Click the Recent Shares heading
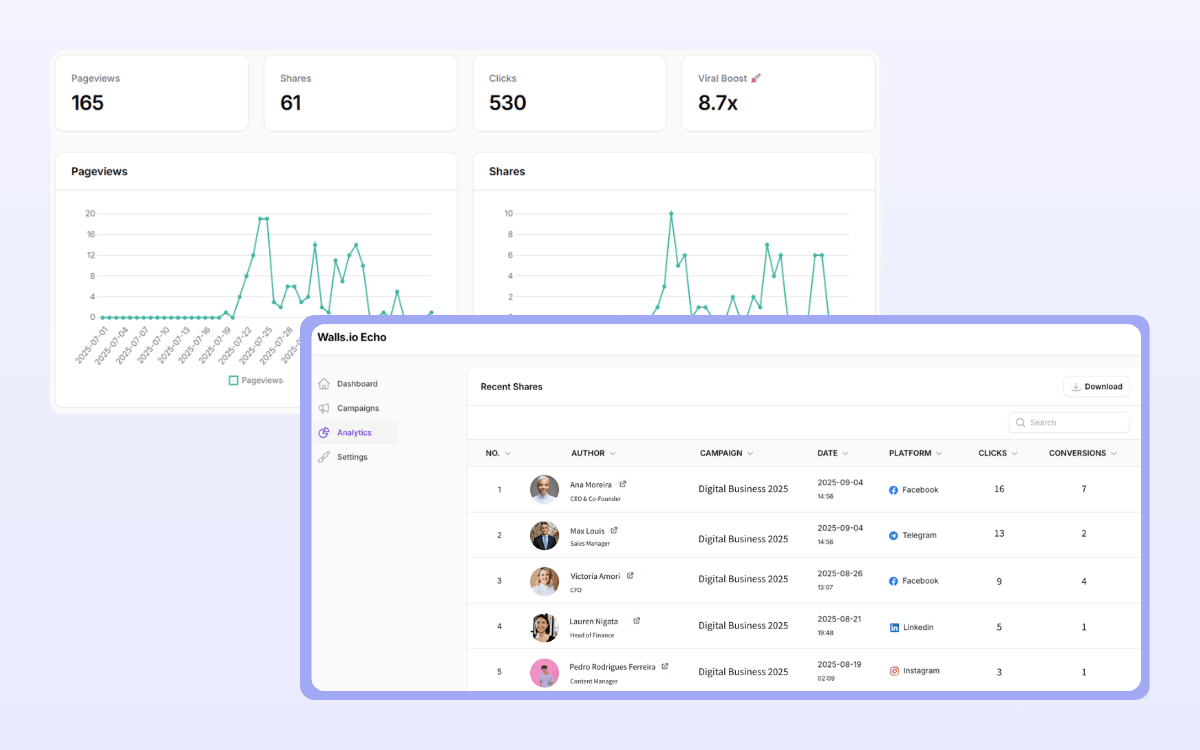Viewport: 1200px width, 750px height. (x=512, y=387)
